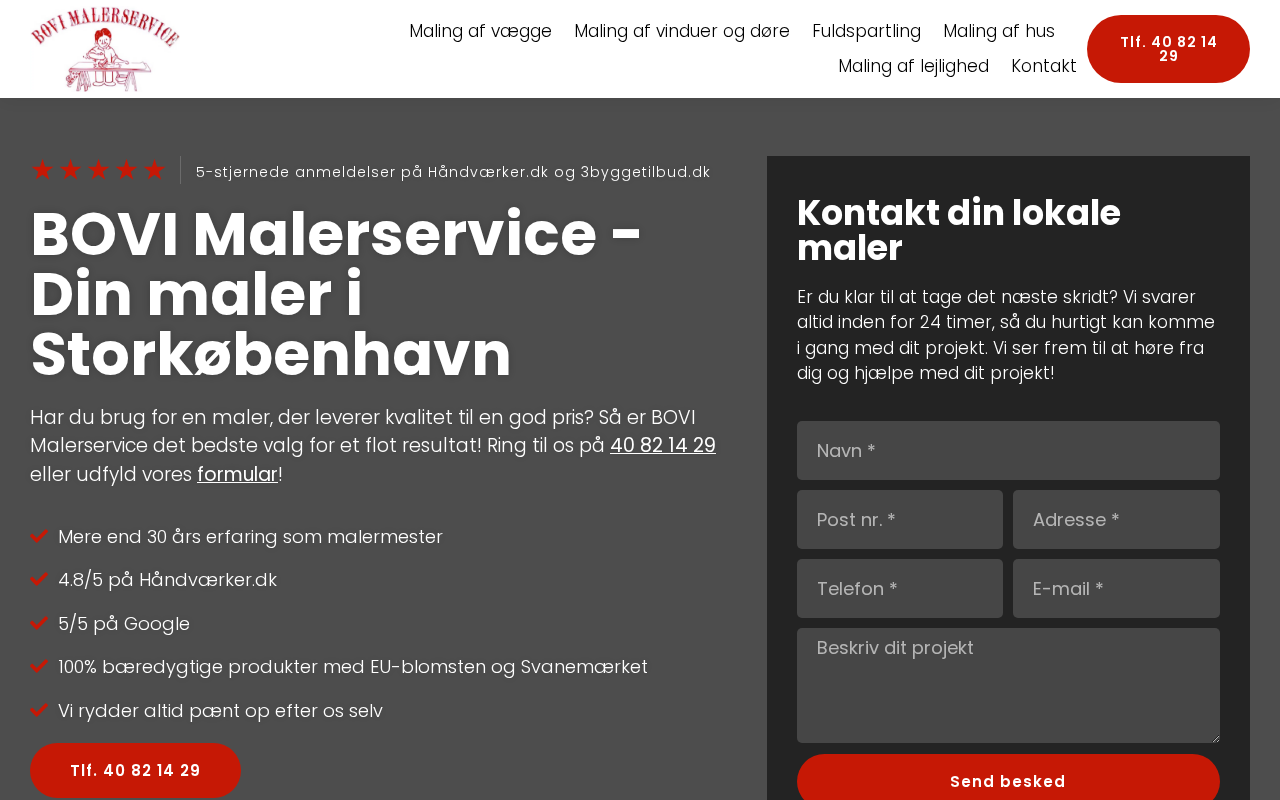
Task: Focus the Telefon input field
Action: pos(900,588)
